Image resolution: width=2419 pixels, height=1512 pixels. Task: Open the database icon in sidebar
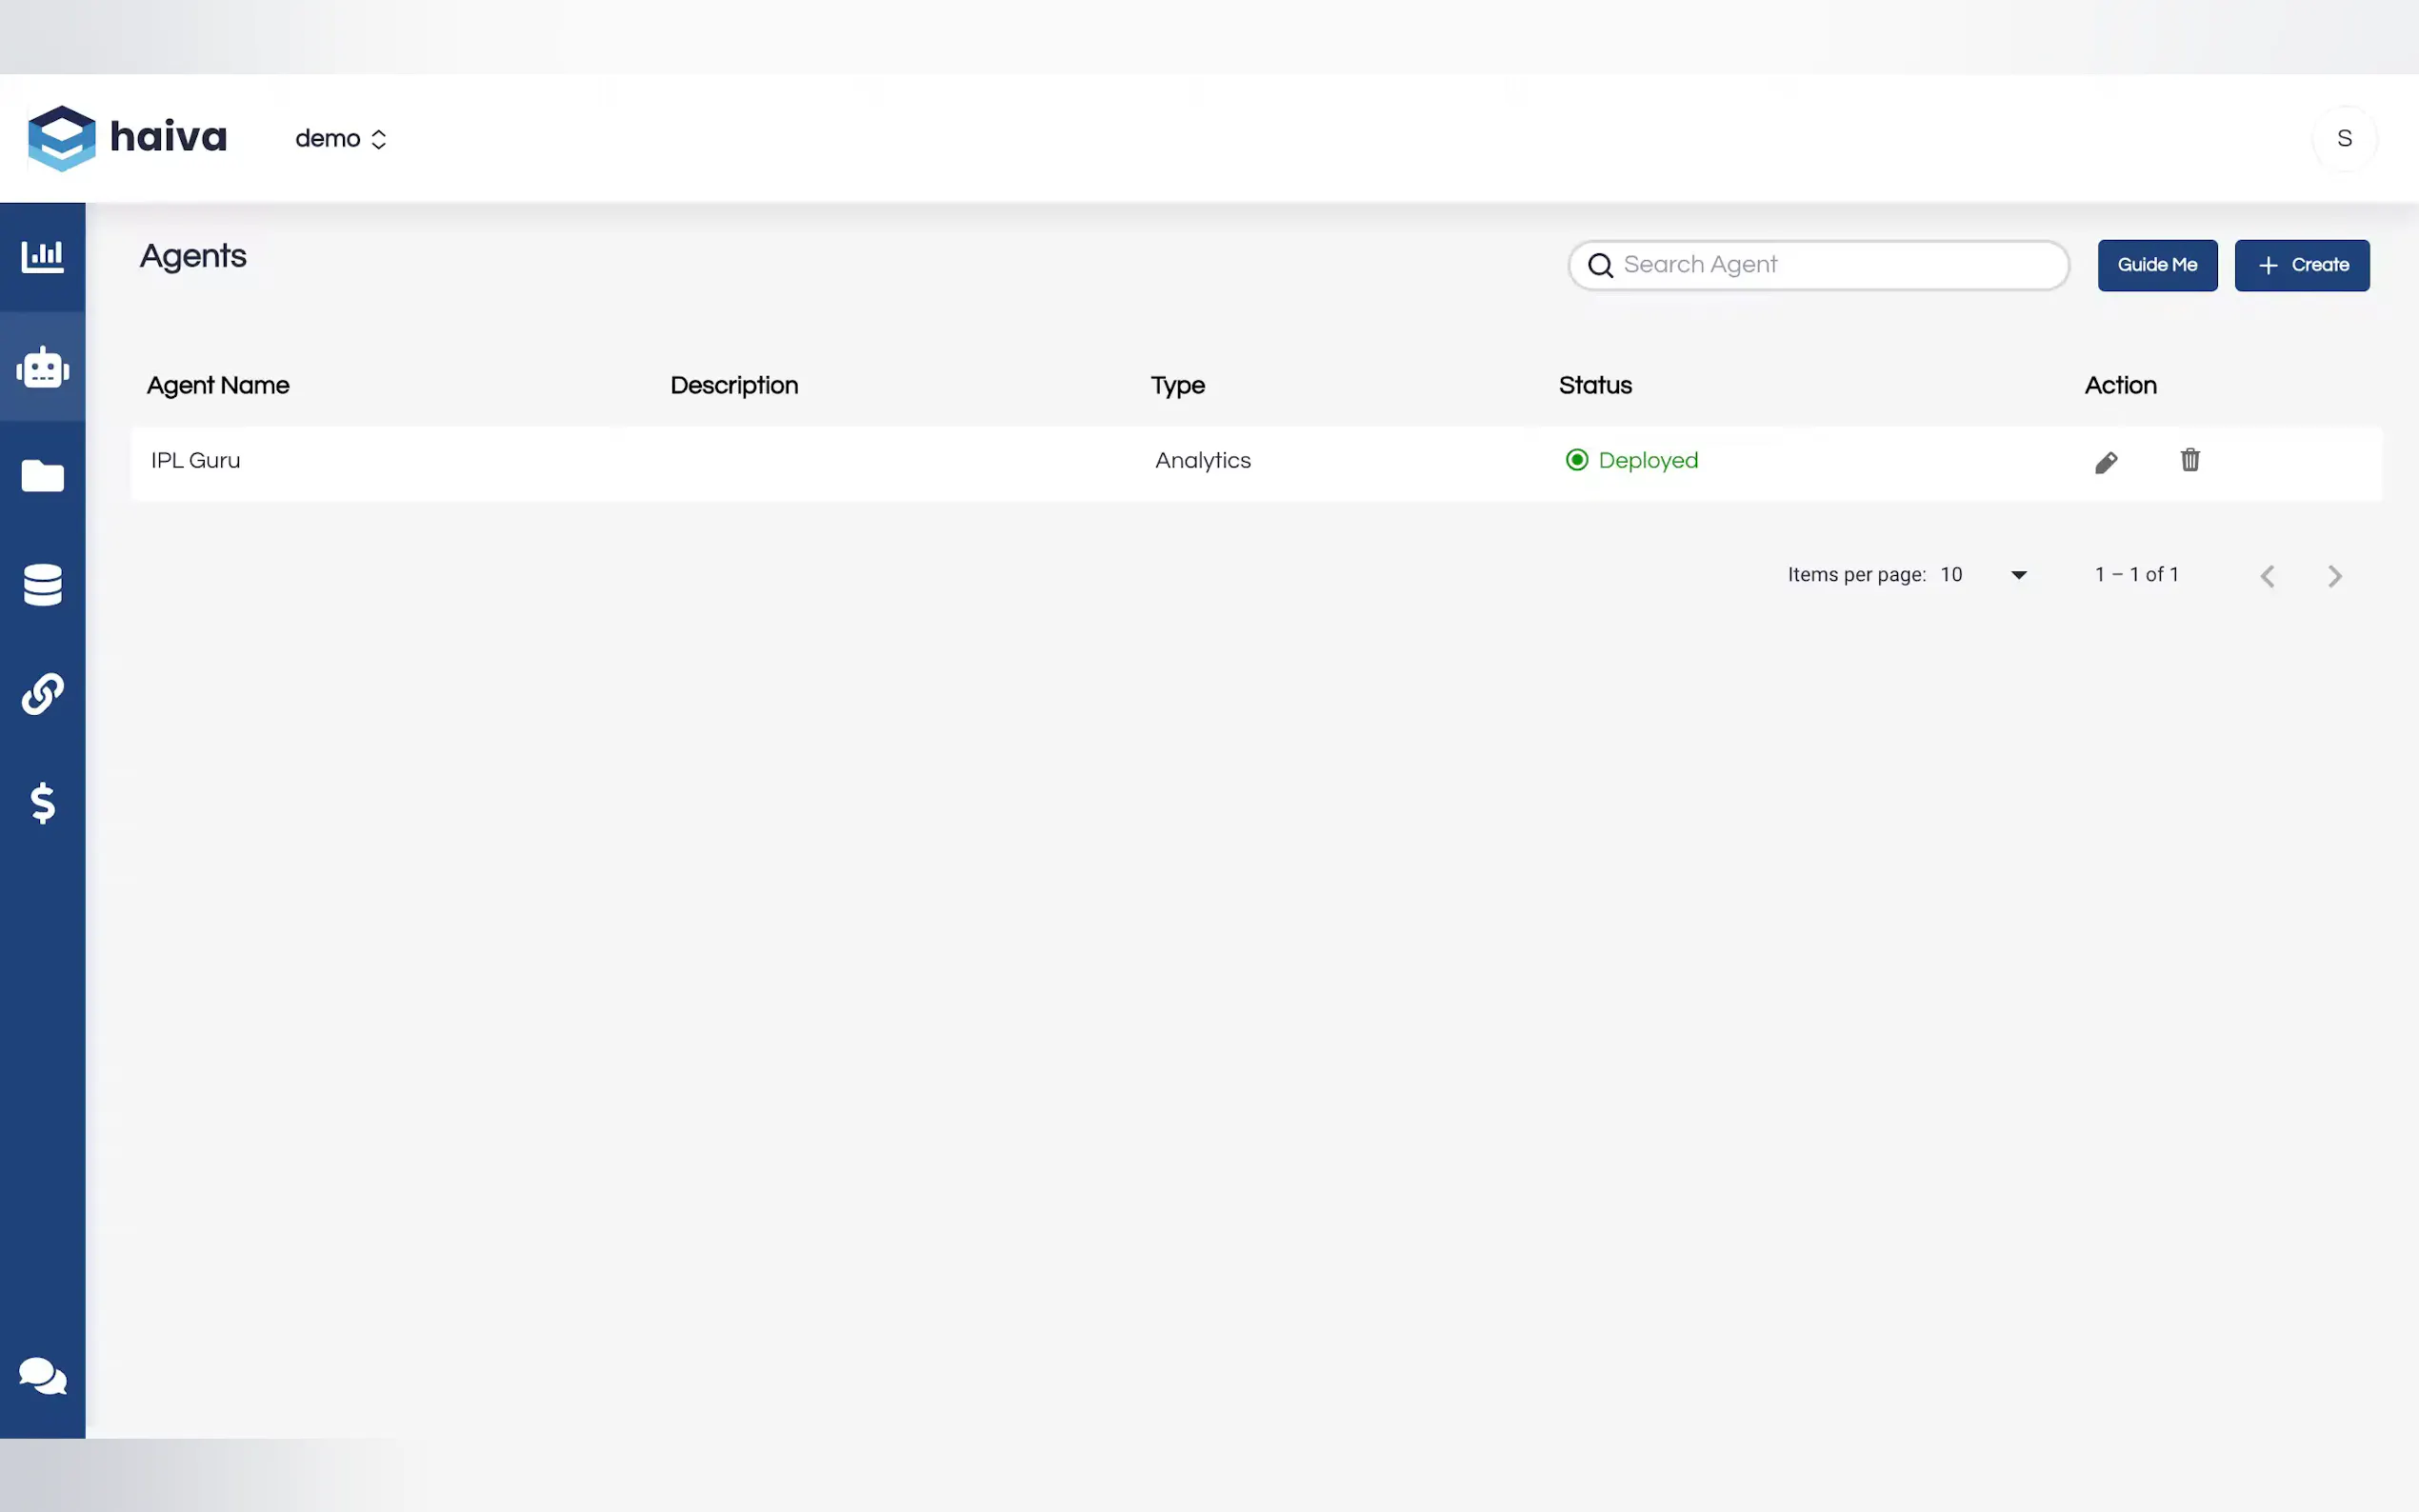click(x=42, y=585)
